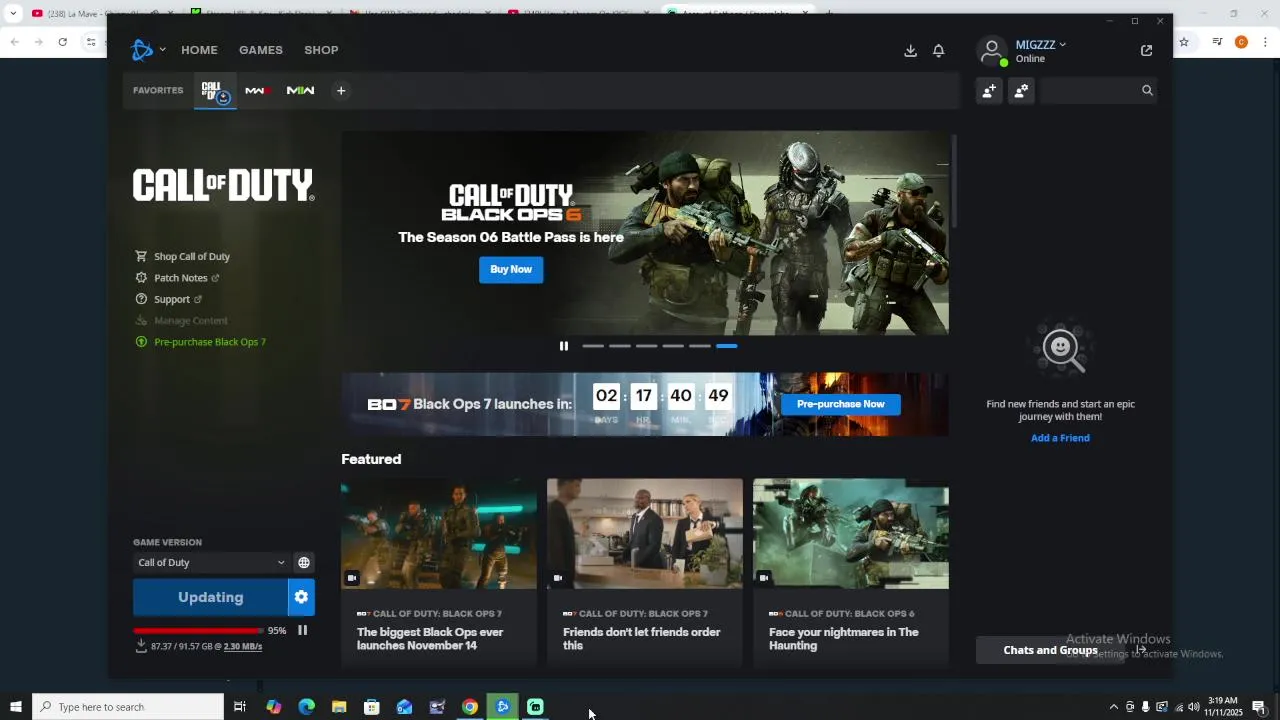Open the volume control in tray
The height and width of the screenshot is (720, 1280).
coord(1194,707)
